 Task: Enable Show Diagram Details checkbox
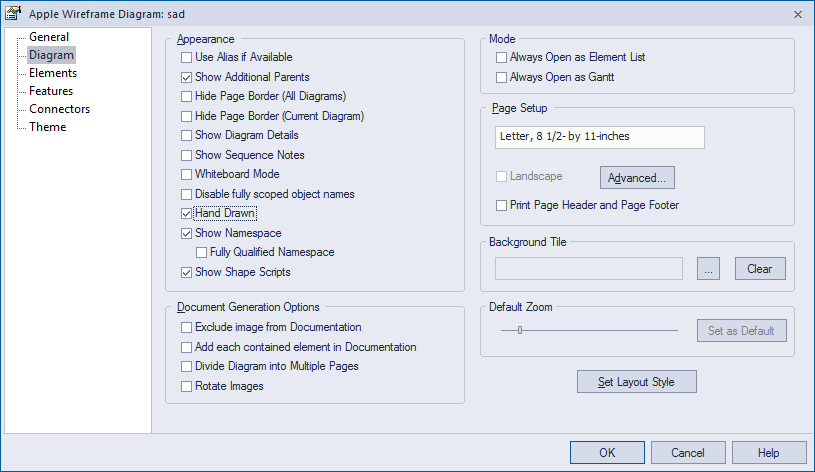click(187, 135)
